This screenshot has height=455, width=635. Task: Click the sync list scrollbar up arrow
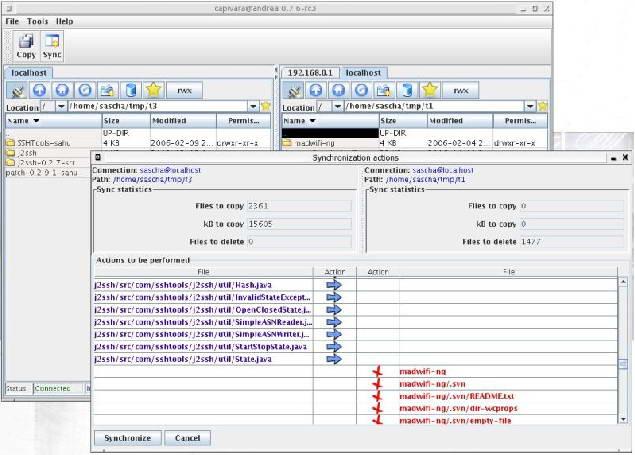point(623,281)
